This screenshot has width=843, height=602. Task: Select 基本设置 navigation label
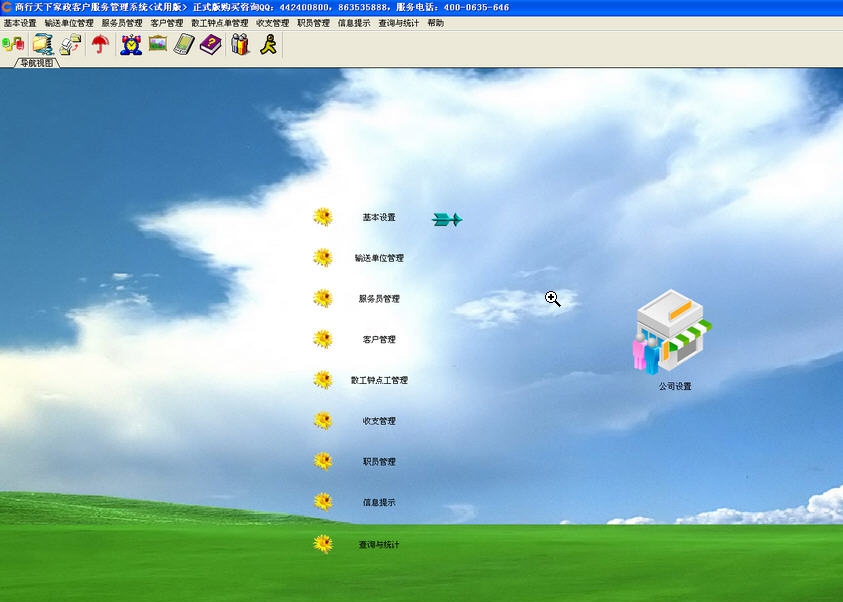coord(379,217)
